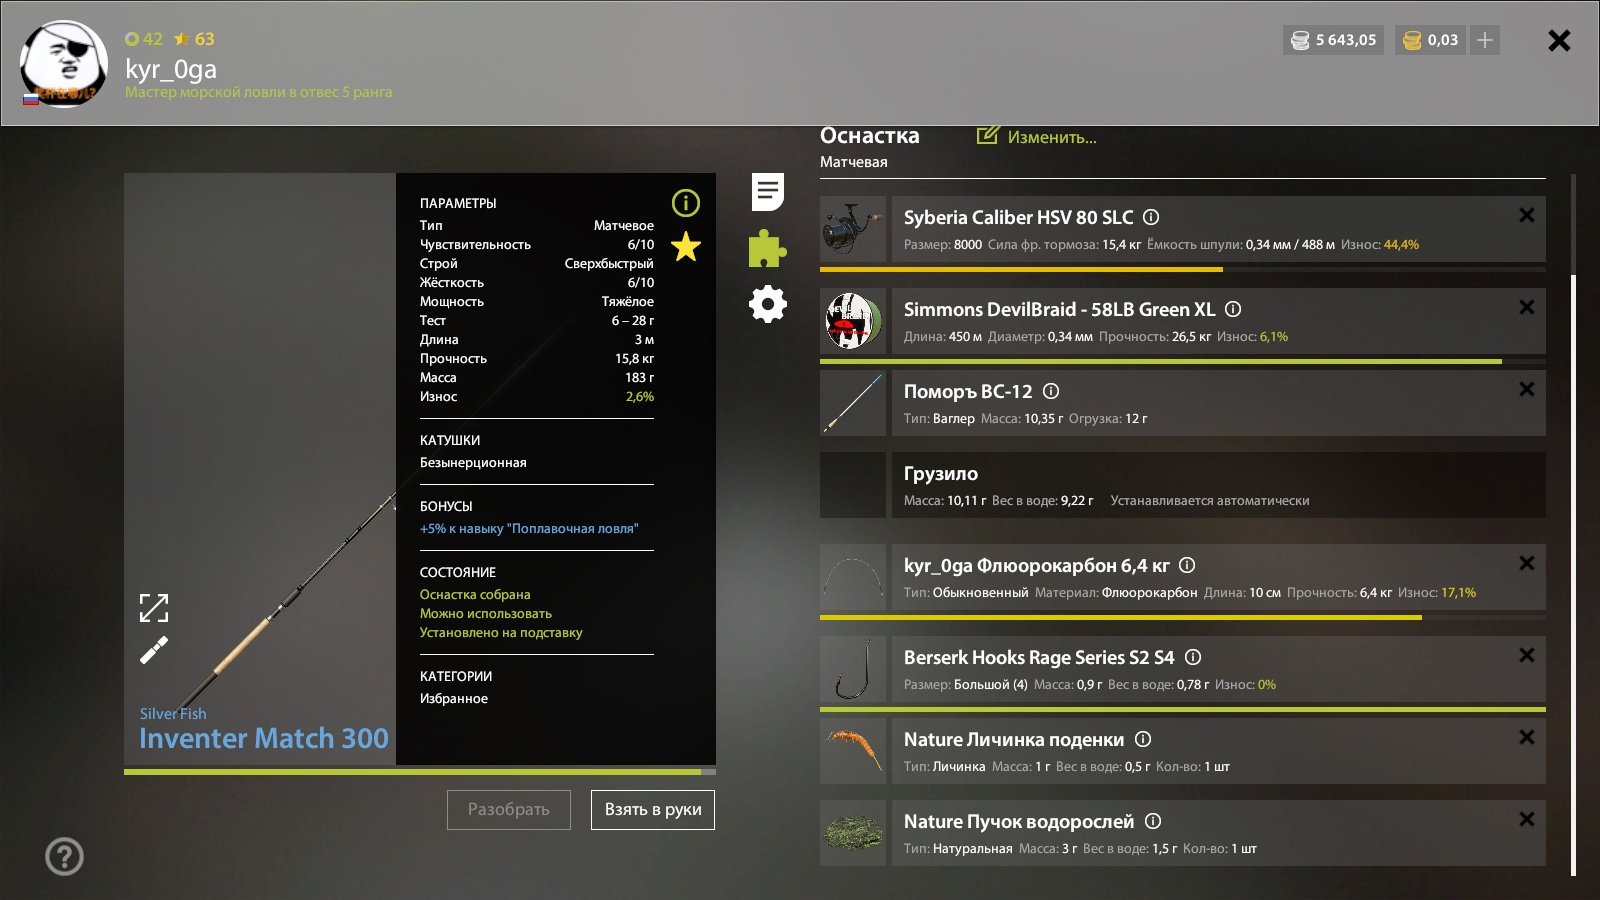Remove Поморъ BC-12 float from rig
This screenshot has height=900, width=1600.
tap(1527, 389)
